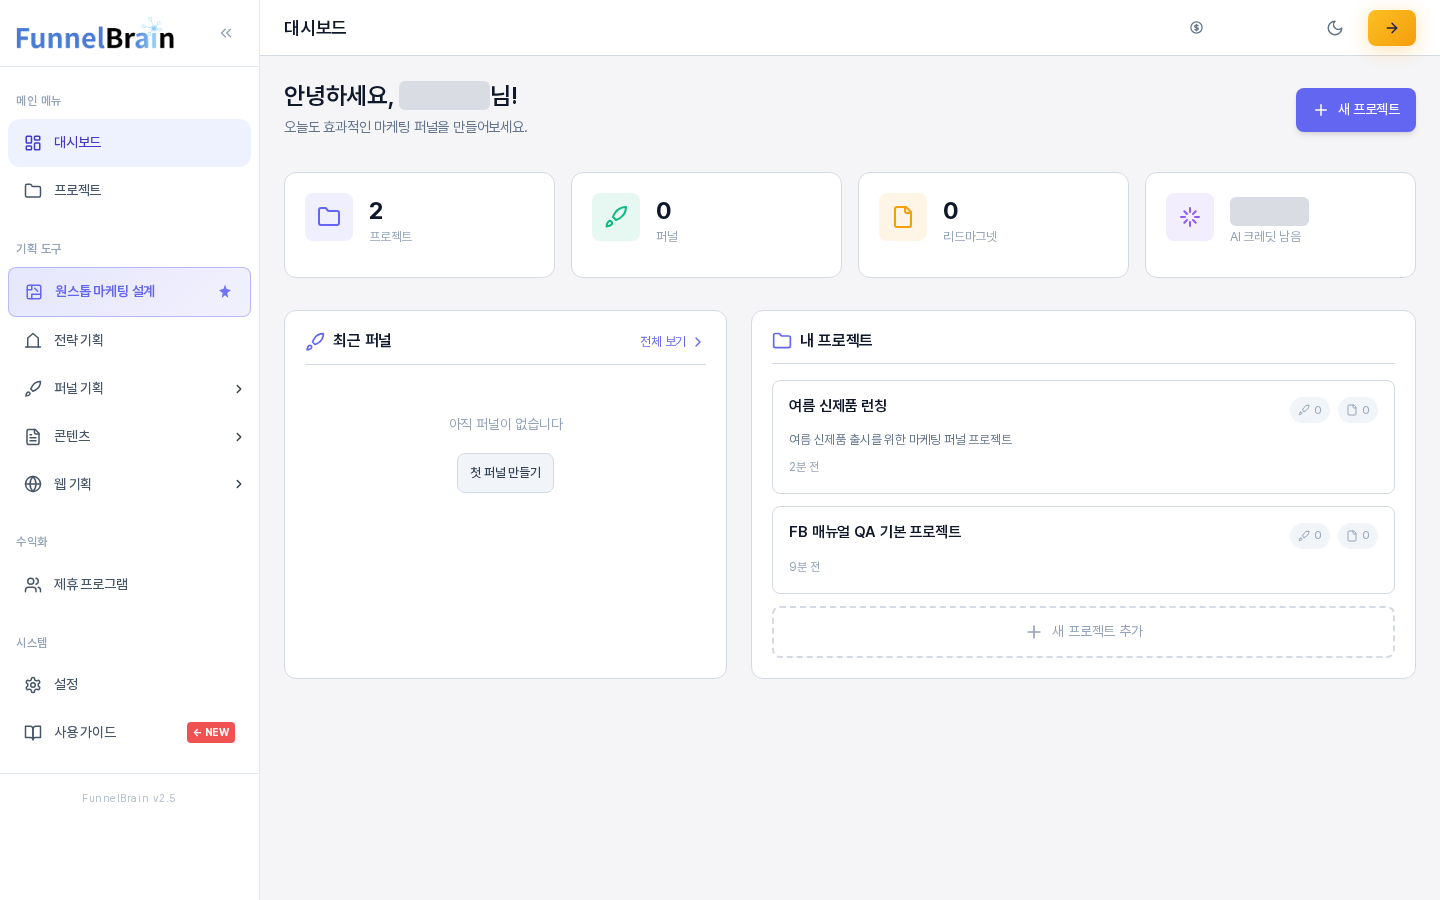Viewport: 1440px width, 900px height.
Task: Click the 아직 퍼널이 없습니다 message
Action: pyautogui.click(x=506, y=424)
